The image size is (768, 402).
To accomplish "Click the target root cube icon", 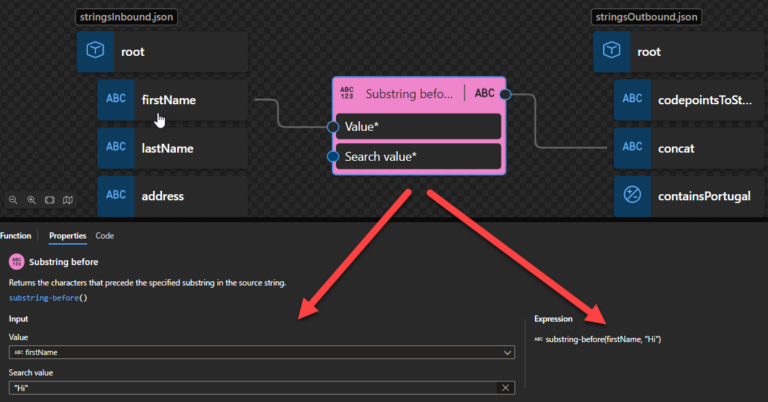I will pos(612,52).
